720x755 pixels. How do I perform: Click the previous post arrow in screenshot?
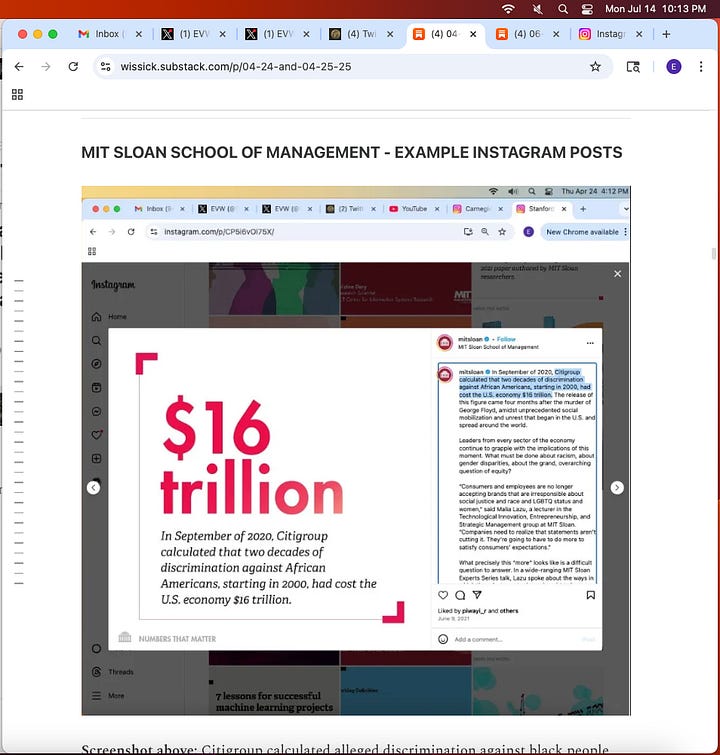pyautogui.click(x=93, y=488)
